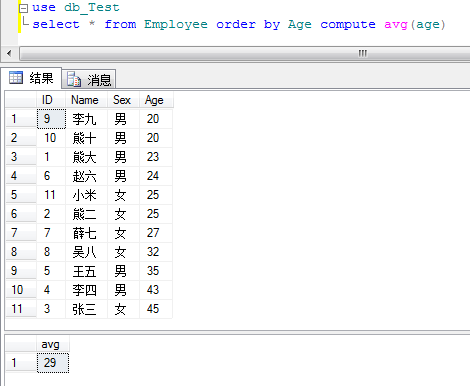The height and width of the screenshot is (386, 470).
Task: Select the Sex column header
Action: pos(123,100)
